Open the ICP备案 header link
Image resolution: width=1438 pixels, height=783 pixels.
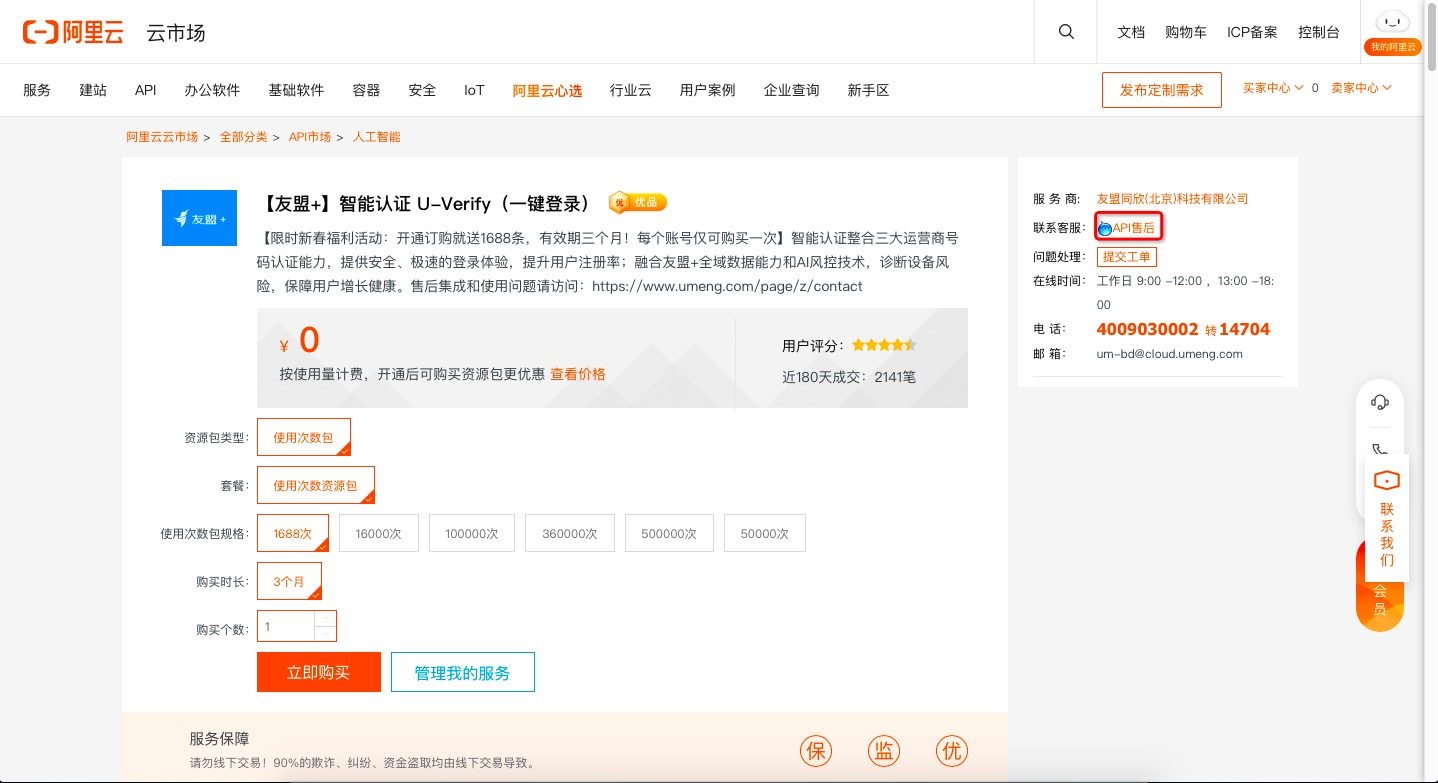[x=1252, y=32]
